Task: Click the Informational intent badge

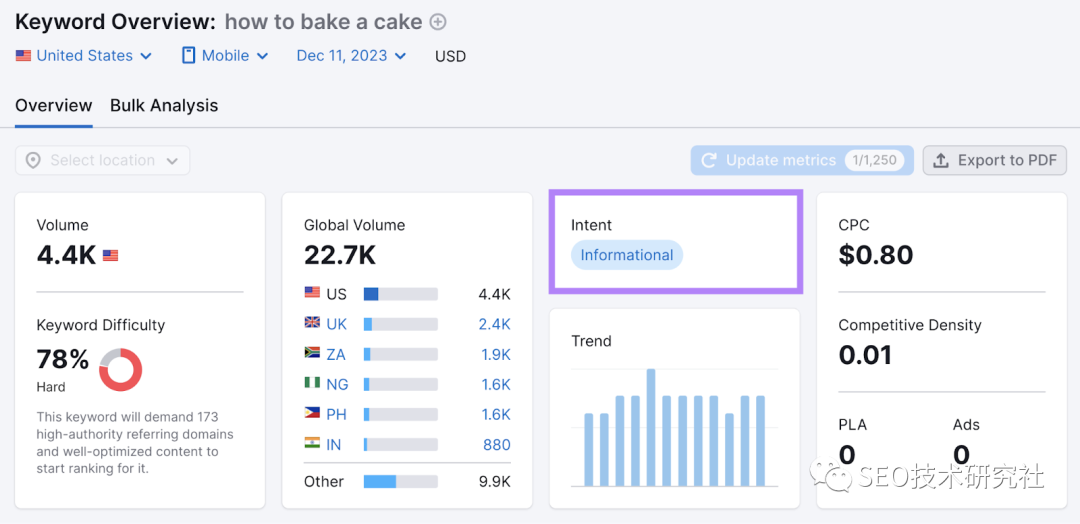Action: (x=627, y=255)
